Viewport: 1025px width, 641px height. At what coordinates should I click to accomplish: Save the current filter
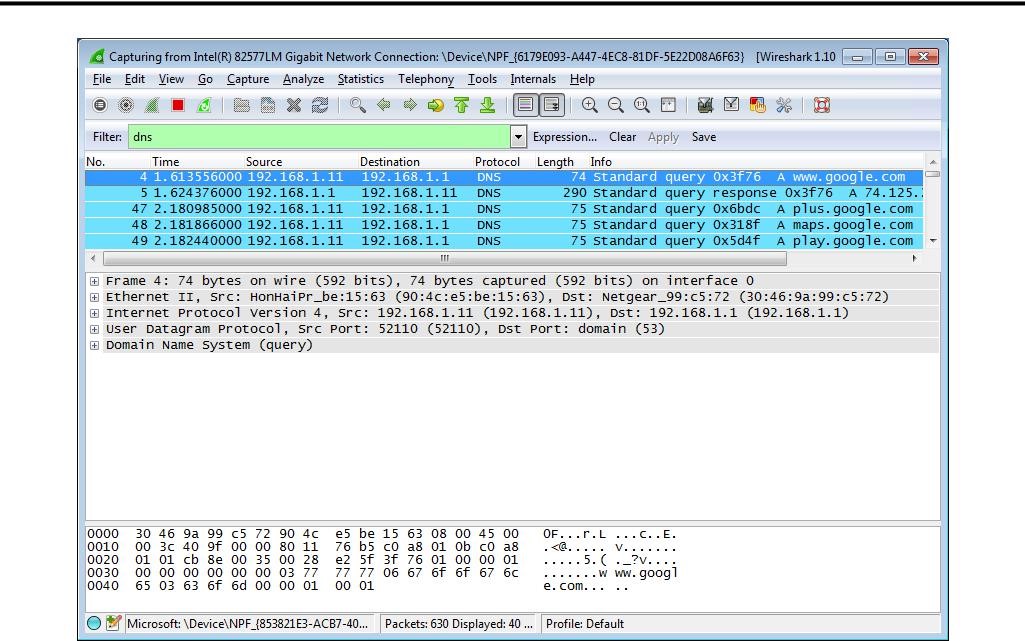coord(704,137)
